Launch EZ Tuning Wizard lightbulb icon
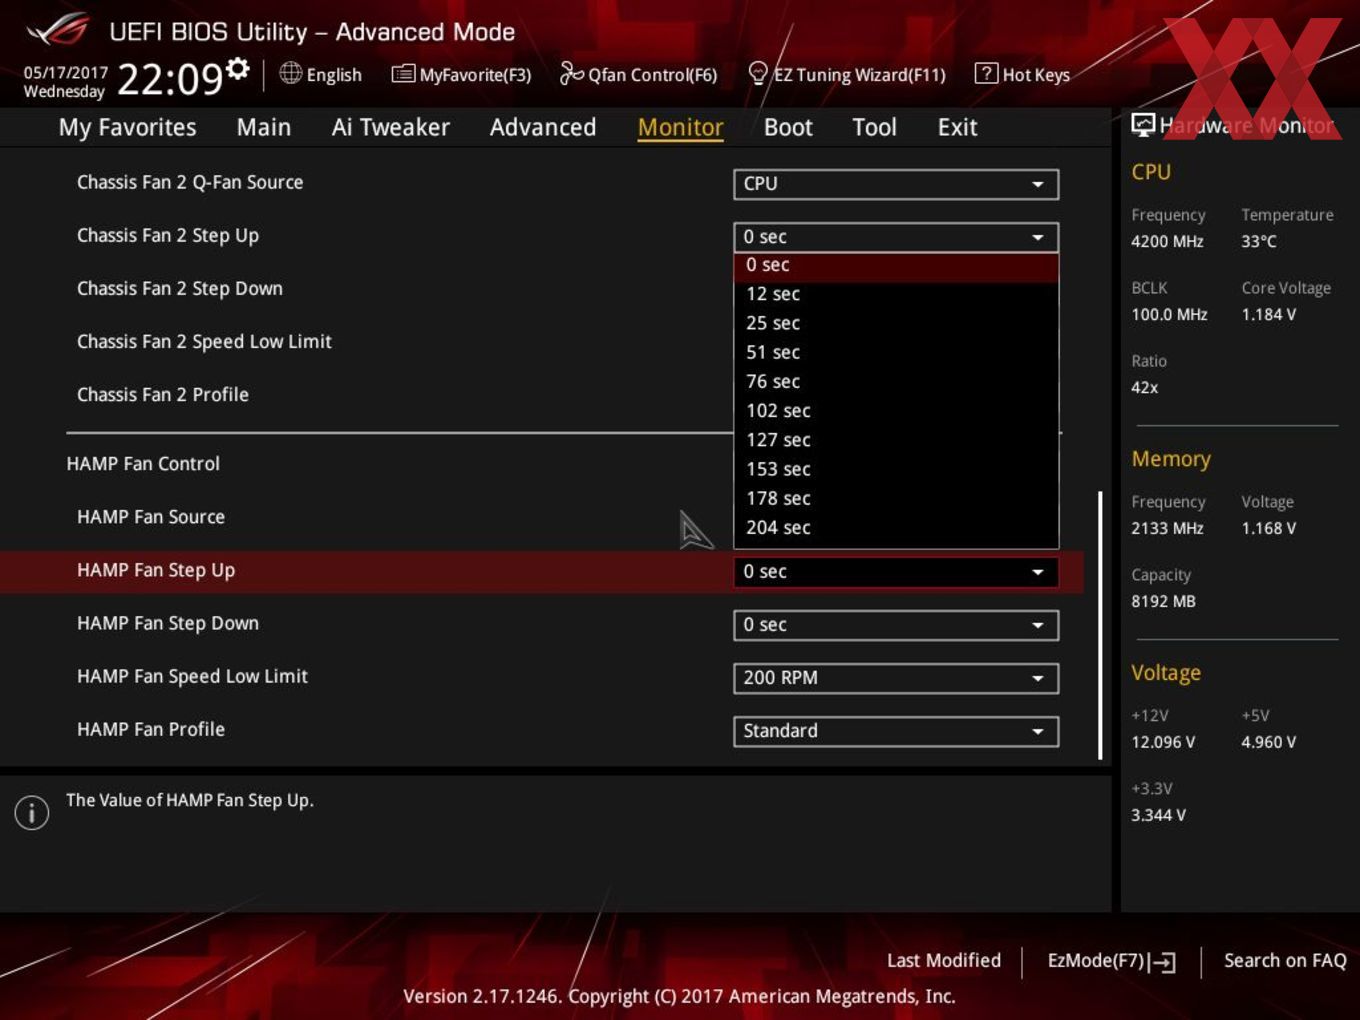 tap(758, 73)
